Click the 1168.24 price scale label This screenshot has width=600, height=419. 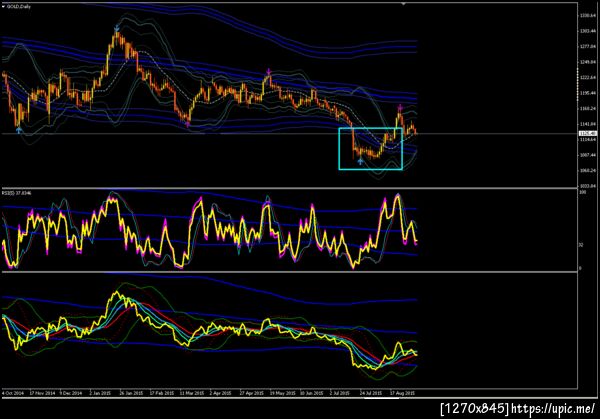coord(587,109)
